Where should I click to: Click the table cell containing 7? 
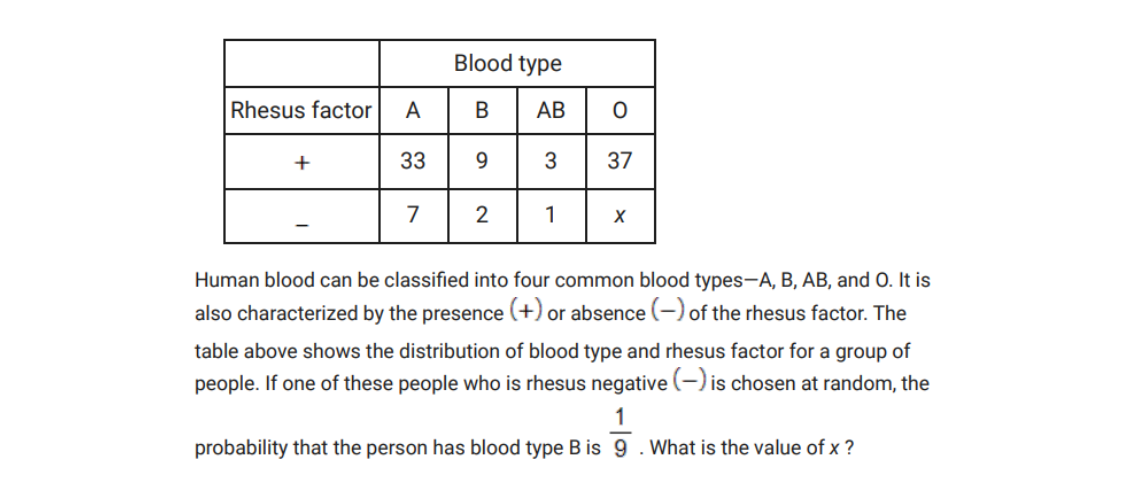(413, 215)
